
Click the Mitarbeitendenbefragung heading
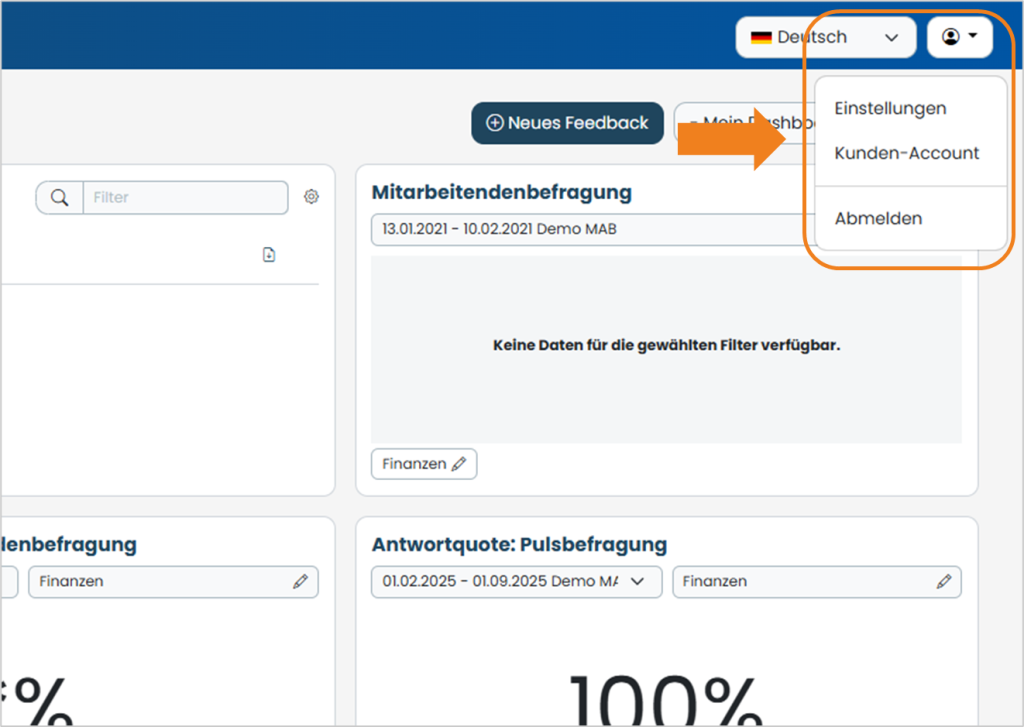(502, 192)
